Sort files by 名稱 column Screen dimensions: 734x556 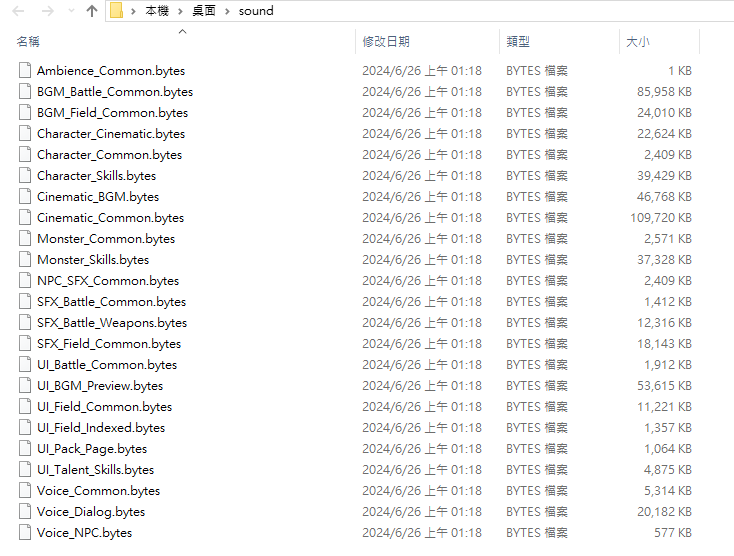(x=28, y=42)
